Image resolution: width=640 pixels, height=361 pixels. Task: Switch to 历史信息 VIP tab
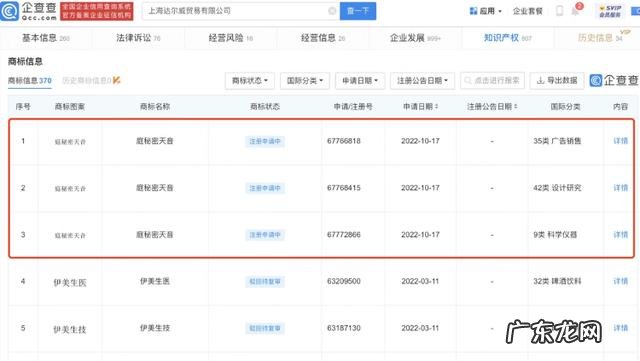(x=600, y=38)
